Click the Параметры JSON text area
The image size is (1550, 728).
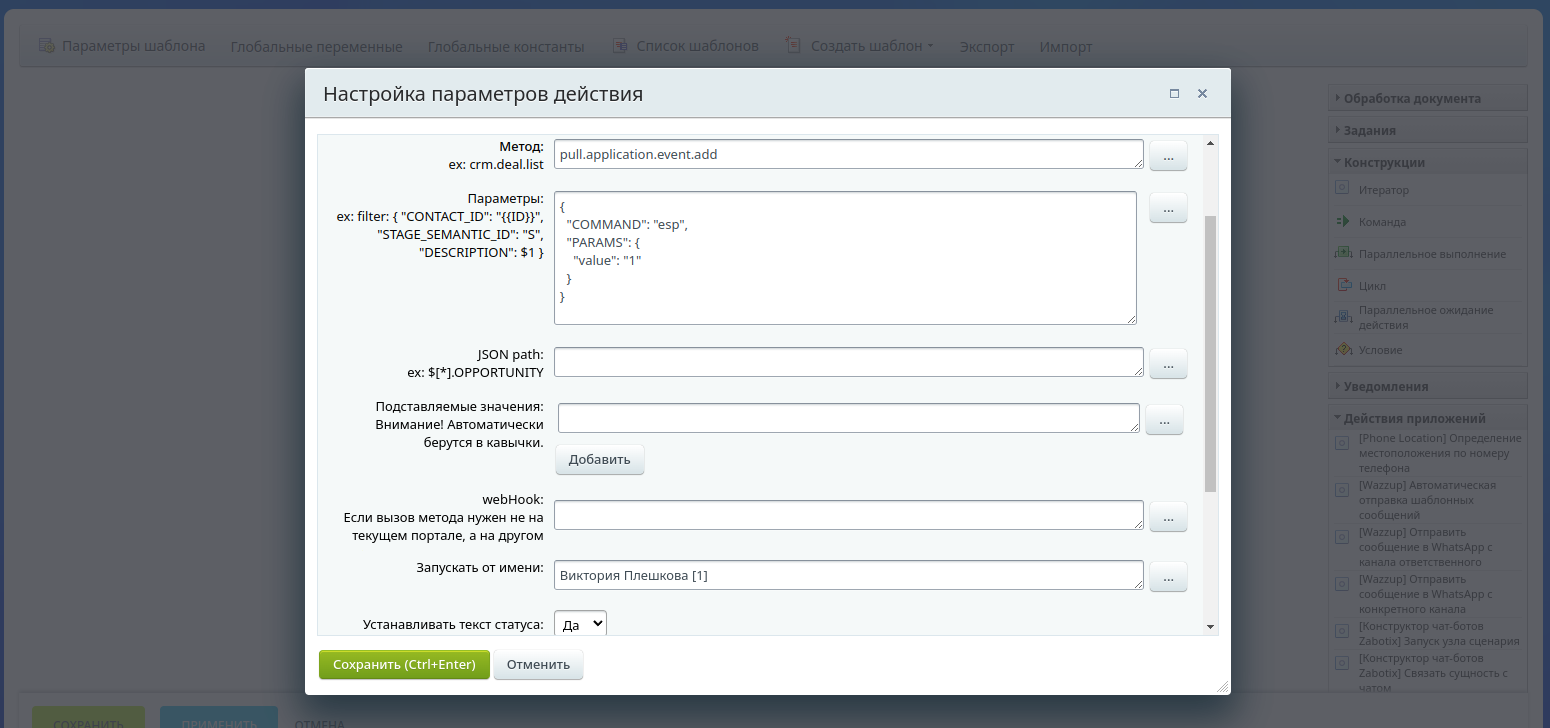click(x=846, y=258)
